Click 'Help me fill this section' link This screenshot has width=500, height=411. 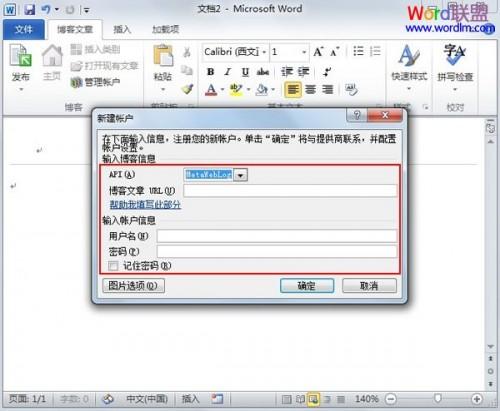145,205
